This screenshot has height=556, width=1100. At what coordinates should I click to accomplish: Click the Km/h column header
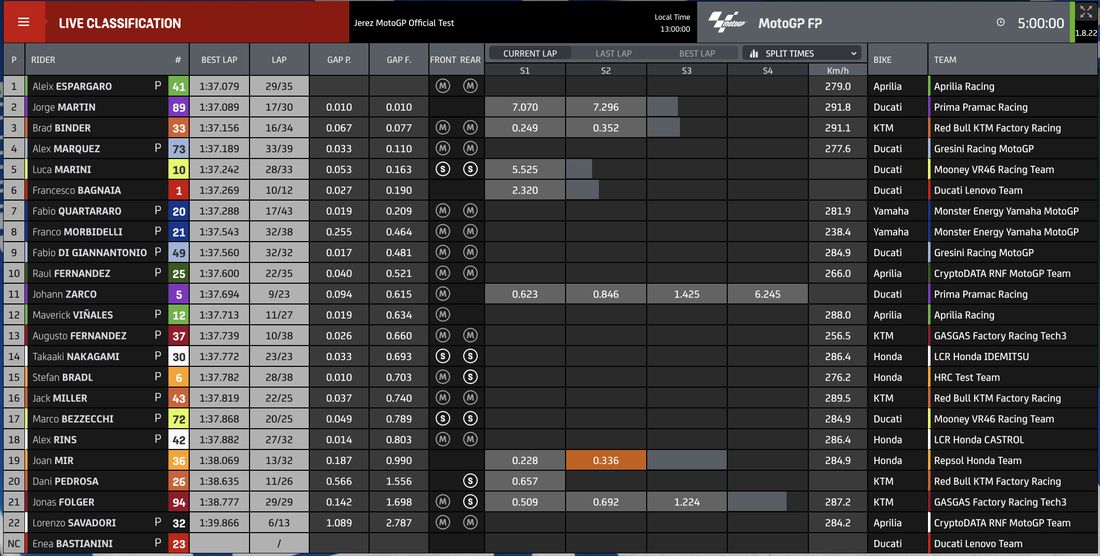(838, 70)
